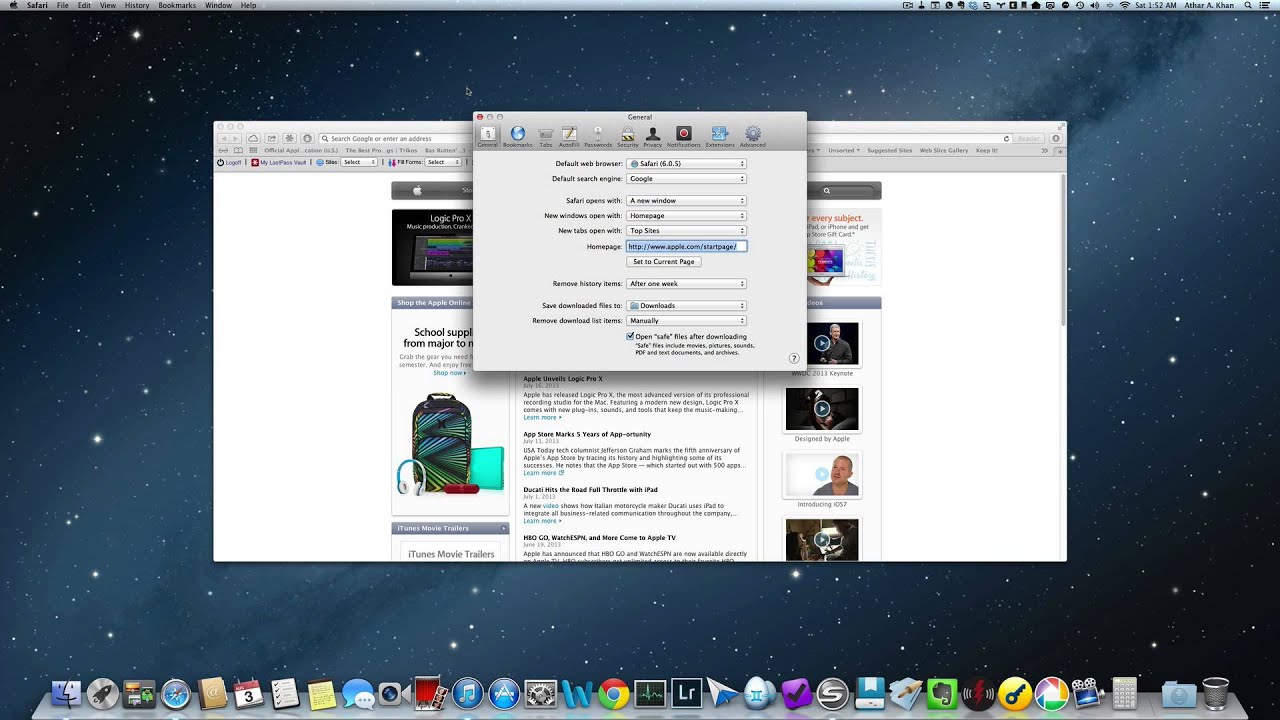This screenshot has height=720, width=1280.
Task: Click the Share toolbar button in Safari window
Action: [271, 138]
